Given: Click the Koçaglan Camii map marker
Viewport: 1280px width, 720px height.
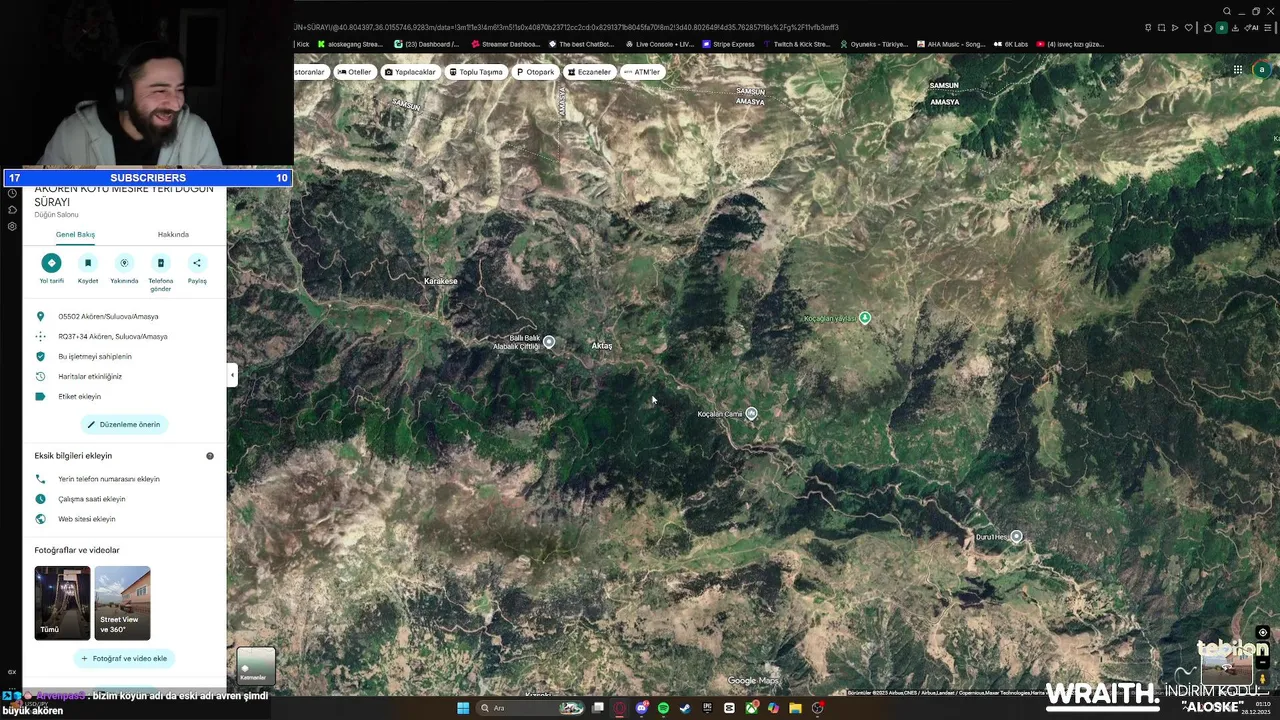Looking at the screenshot, I should 751,413.
